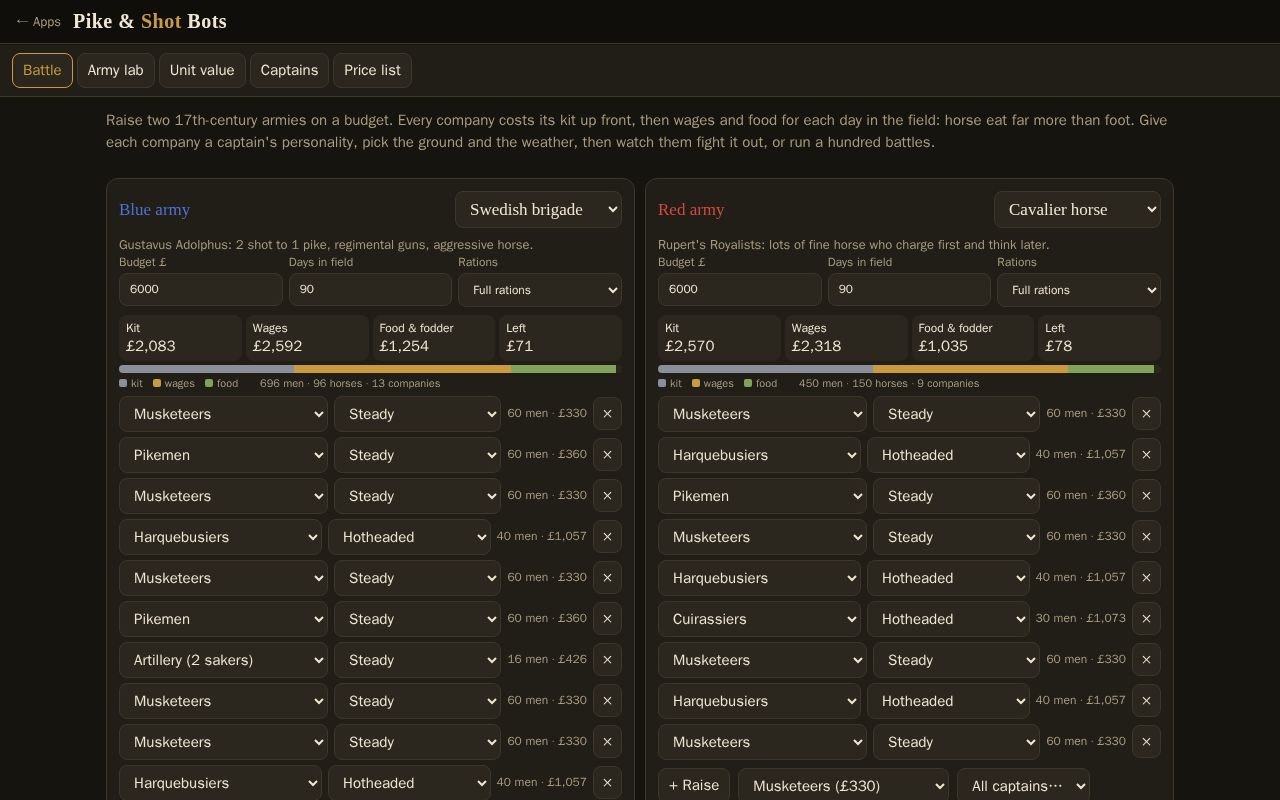Open Musketeers (£330) raise-unit dropdown
The width and height of the screenshot is (1280, 800).
[843, 786]
